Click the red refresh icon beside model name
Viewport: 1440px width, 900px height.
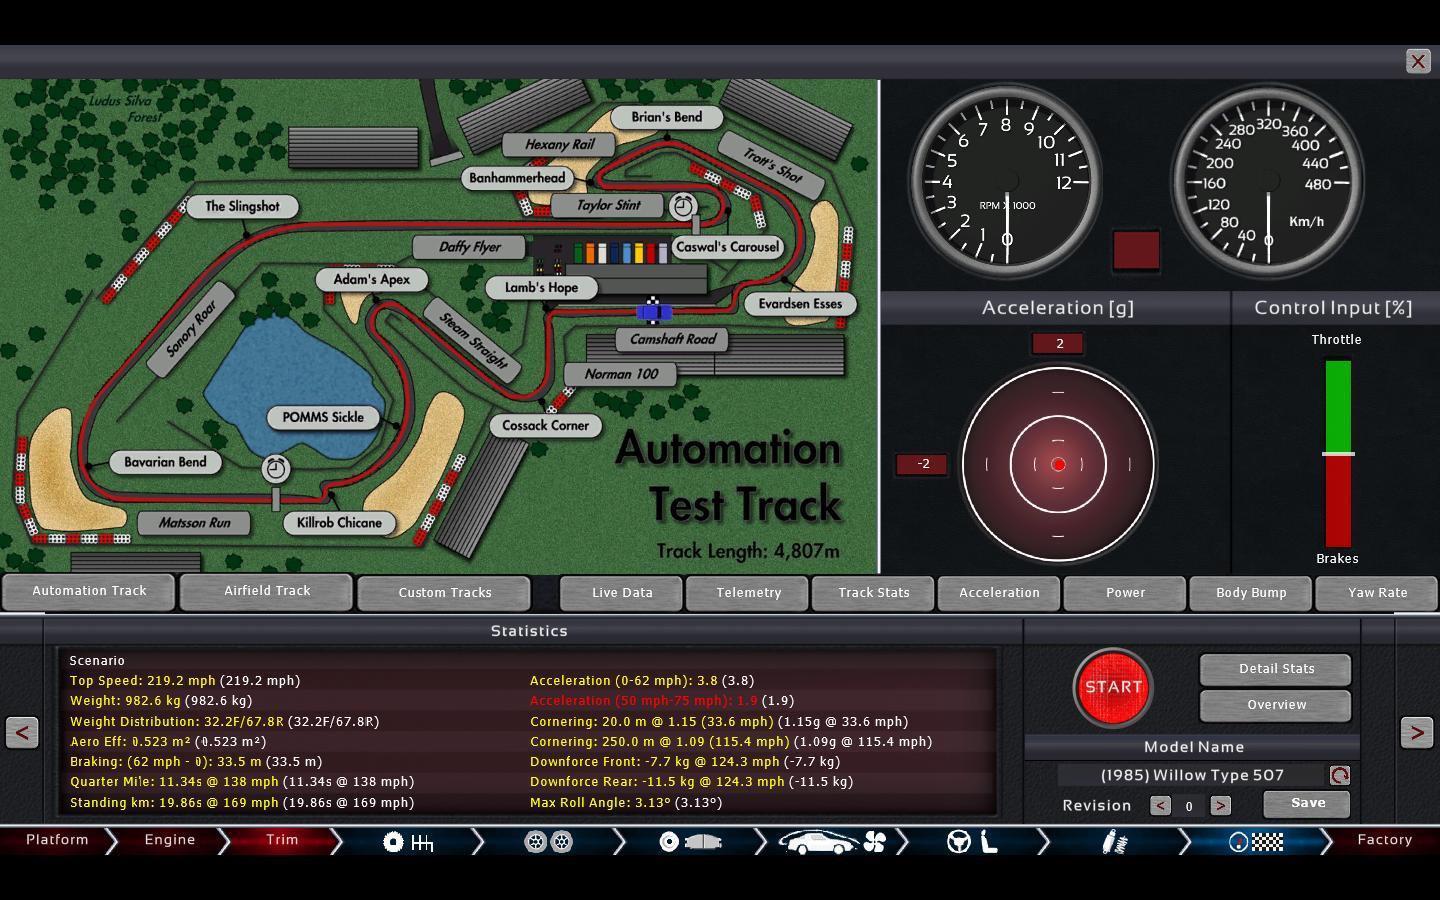1339,775
